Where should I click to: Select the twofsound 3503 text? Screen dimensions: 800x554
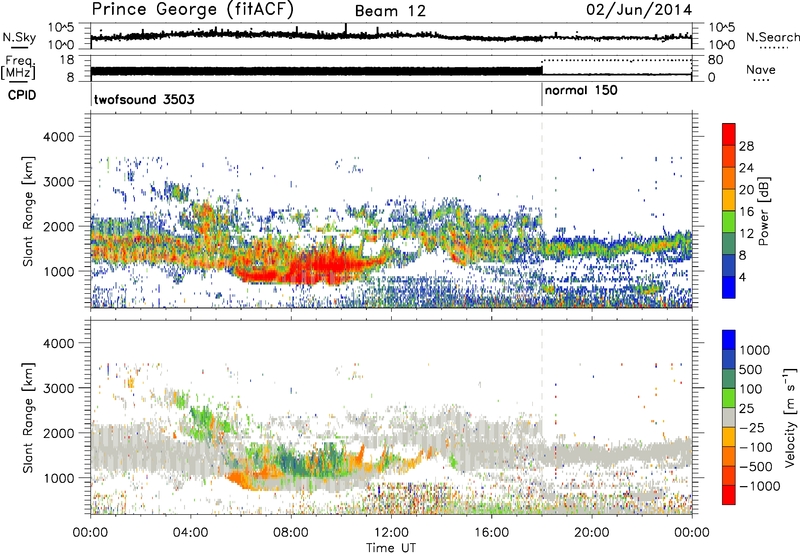click(144, 99)
